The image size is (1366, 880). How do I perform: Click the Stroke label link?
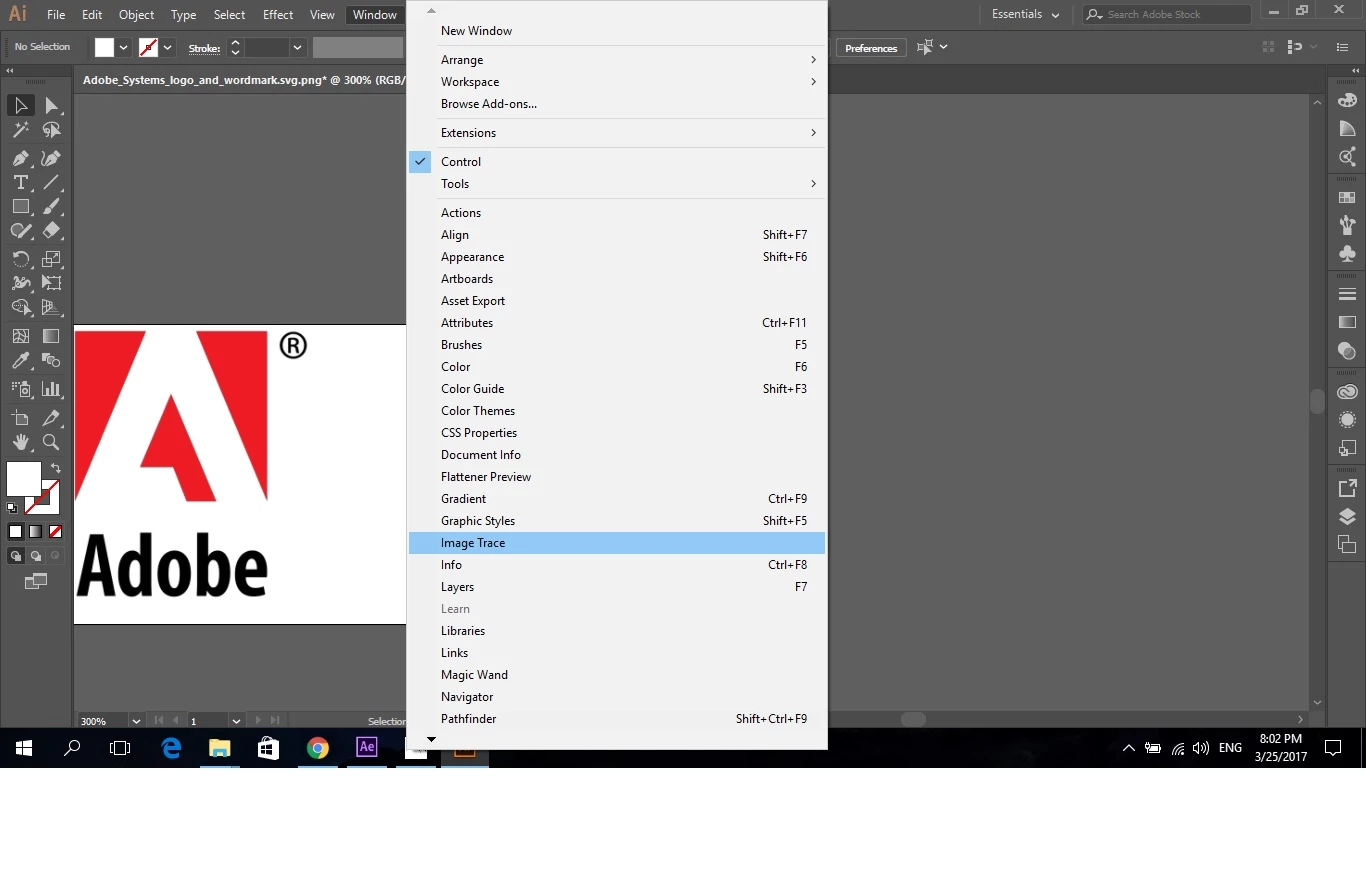point(204,48)
